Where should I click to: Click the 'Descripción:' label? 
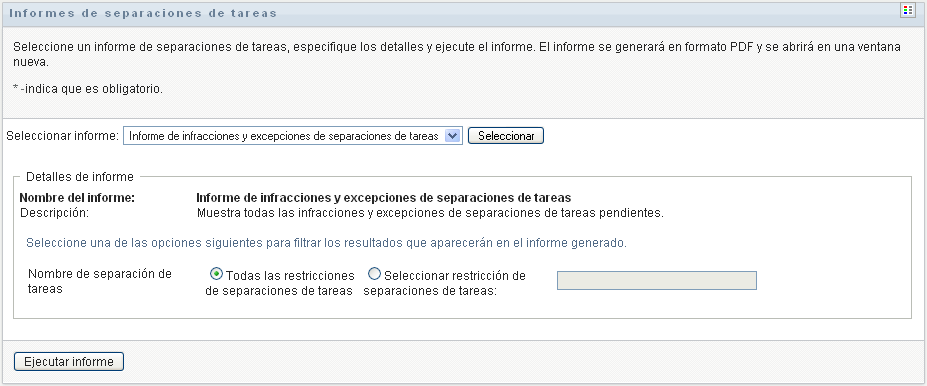coord(54,213)
